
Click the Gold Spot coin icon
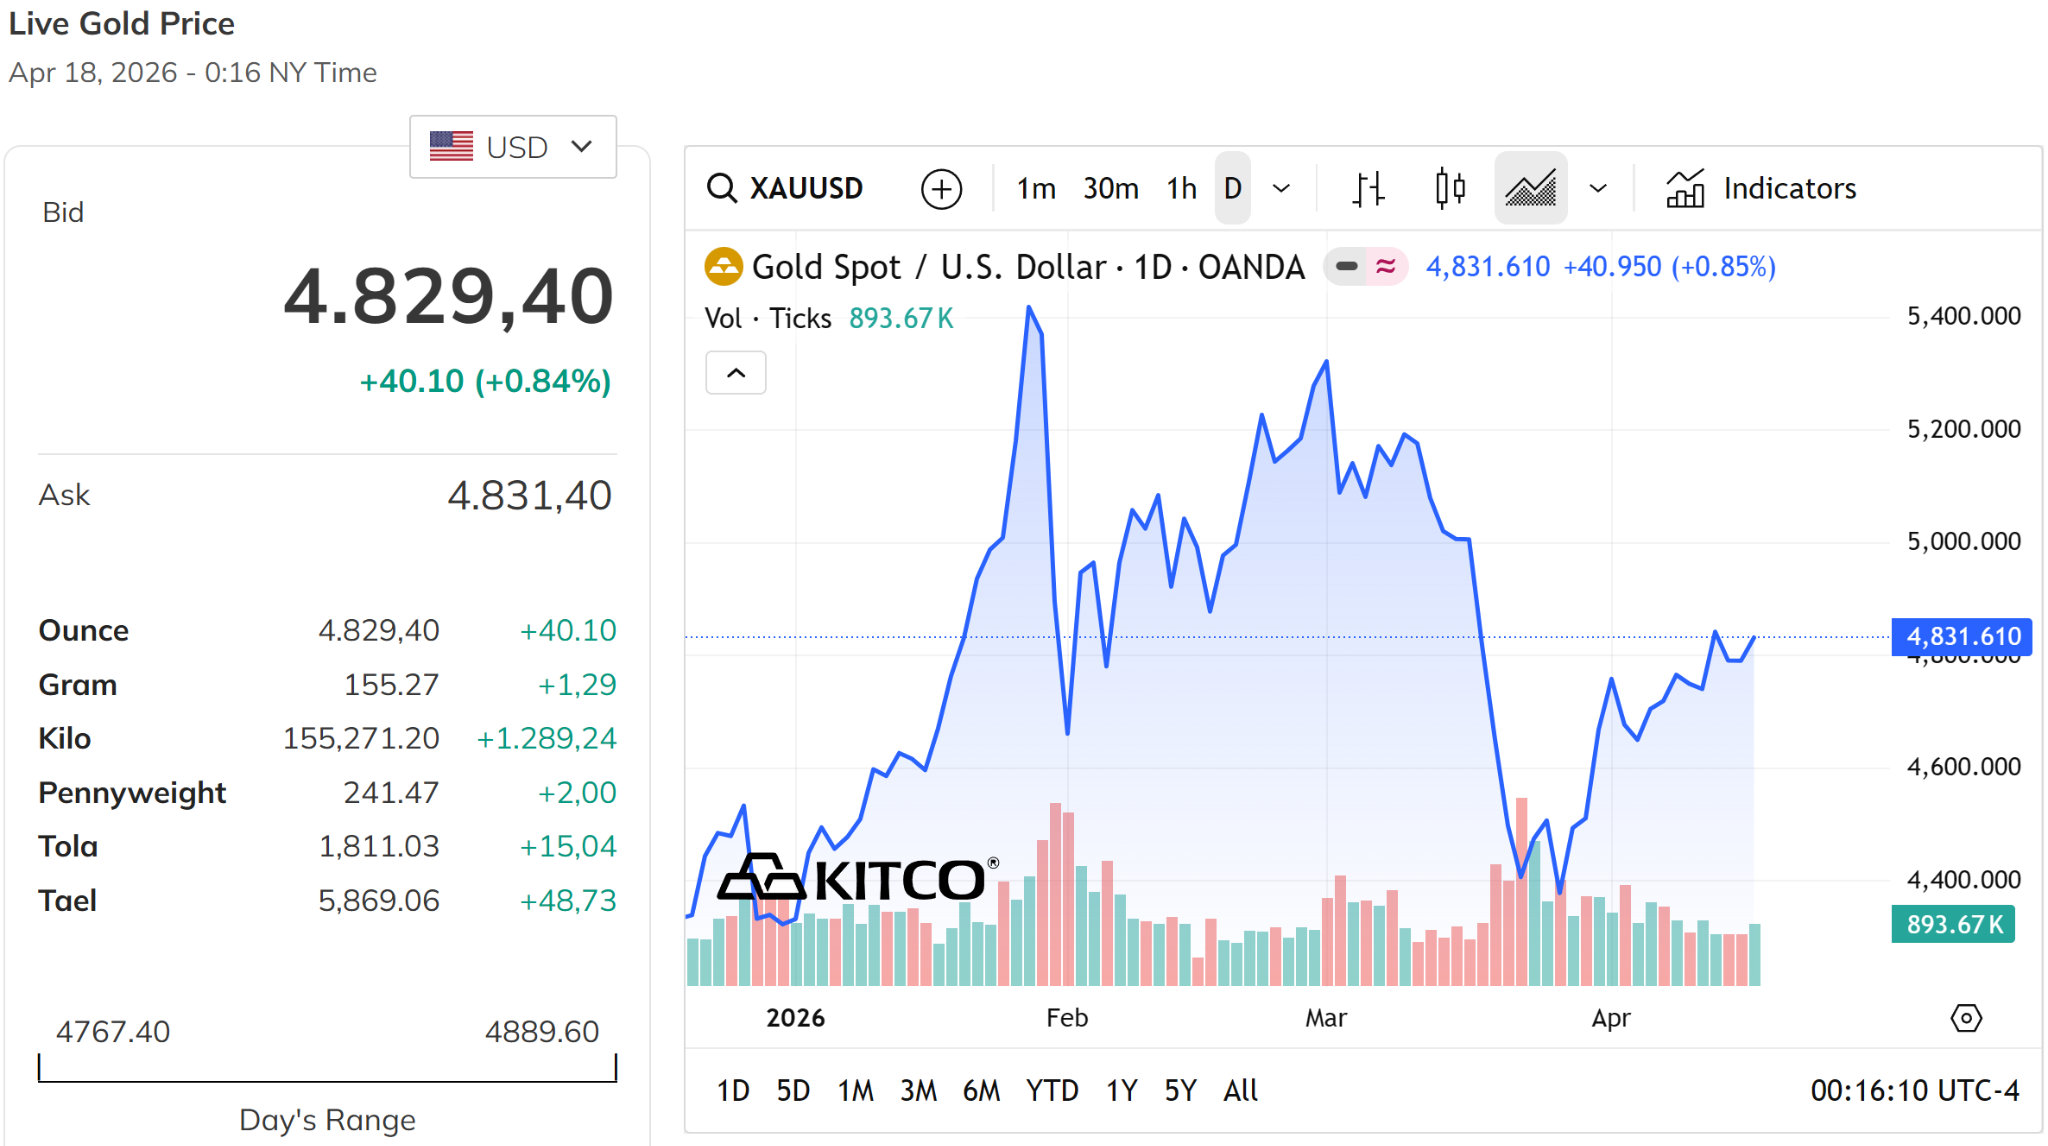[724, 266]
